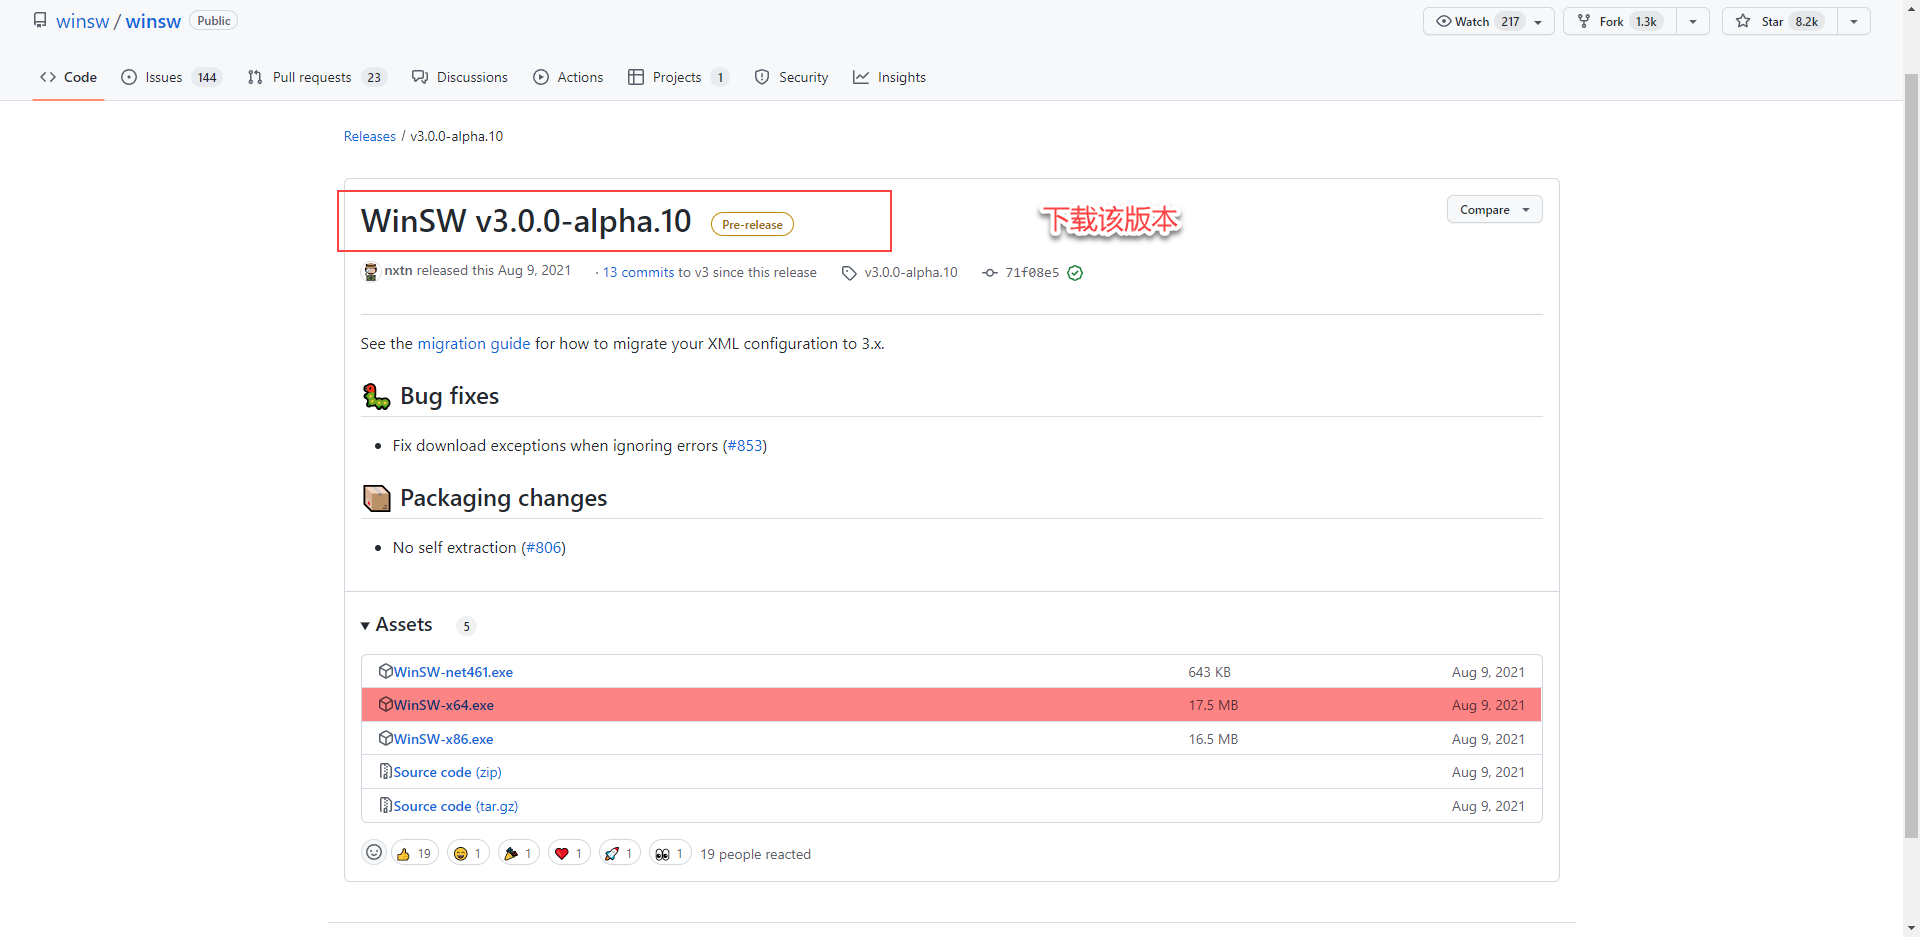Toggle the thumbs up reaction

coord(415,853)
